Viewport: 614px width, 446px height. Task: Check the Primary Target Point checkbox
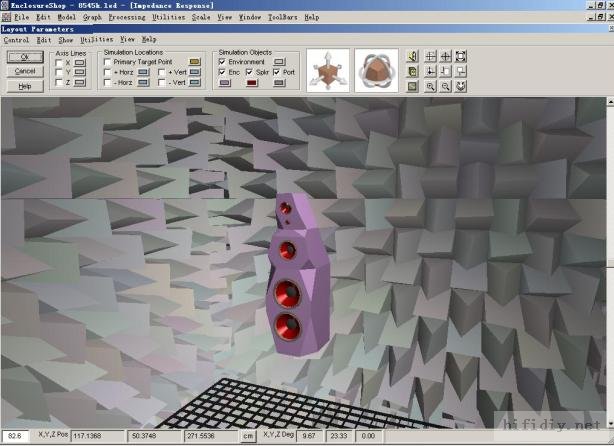(x=107, y=62)
